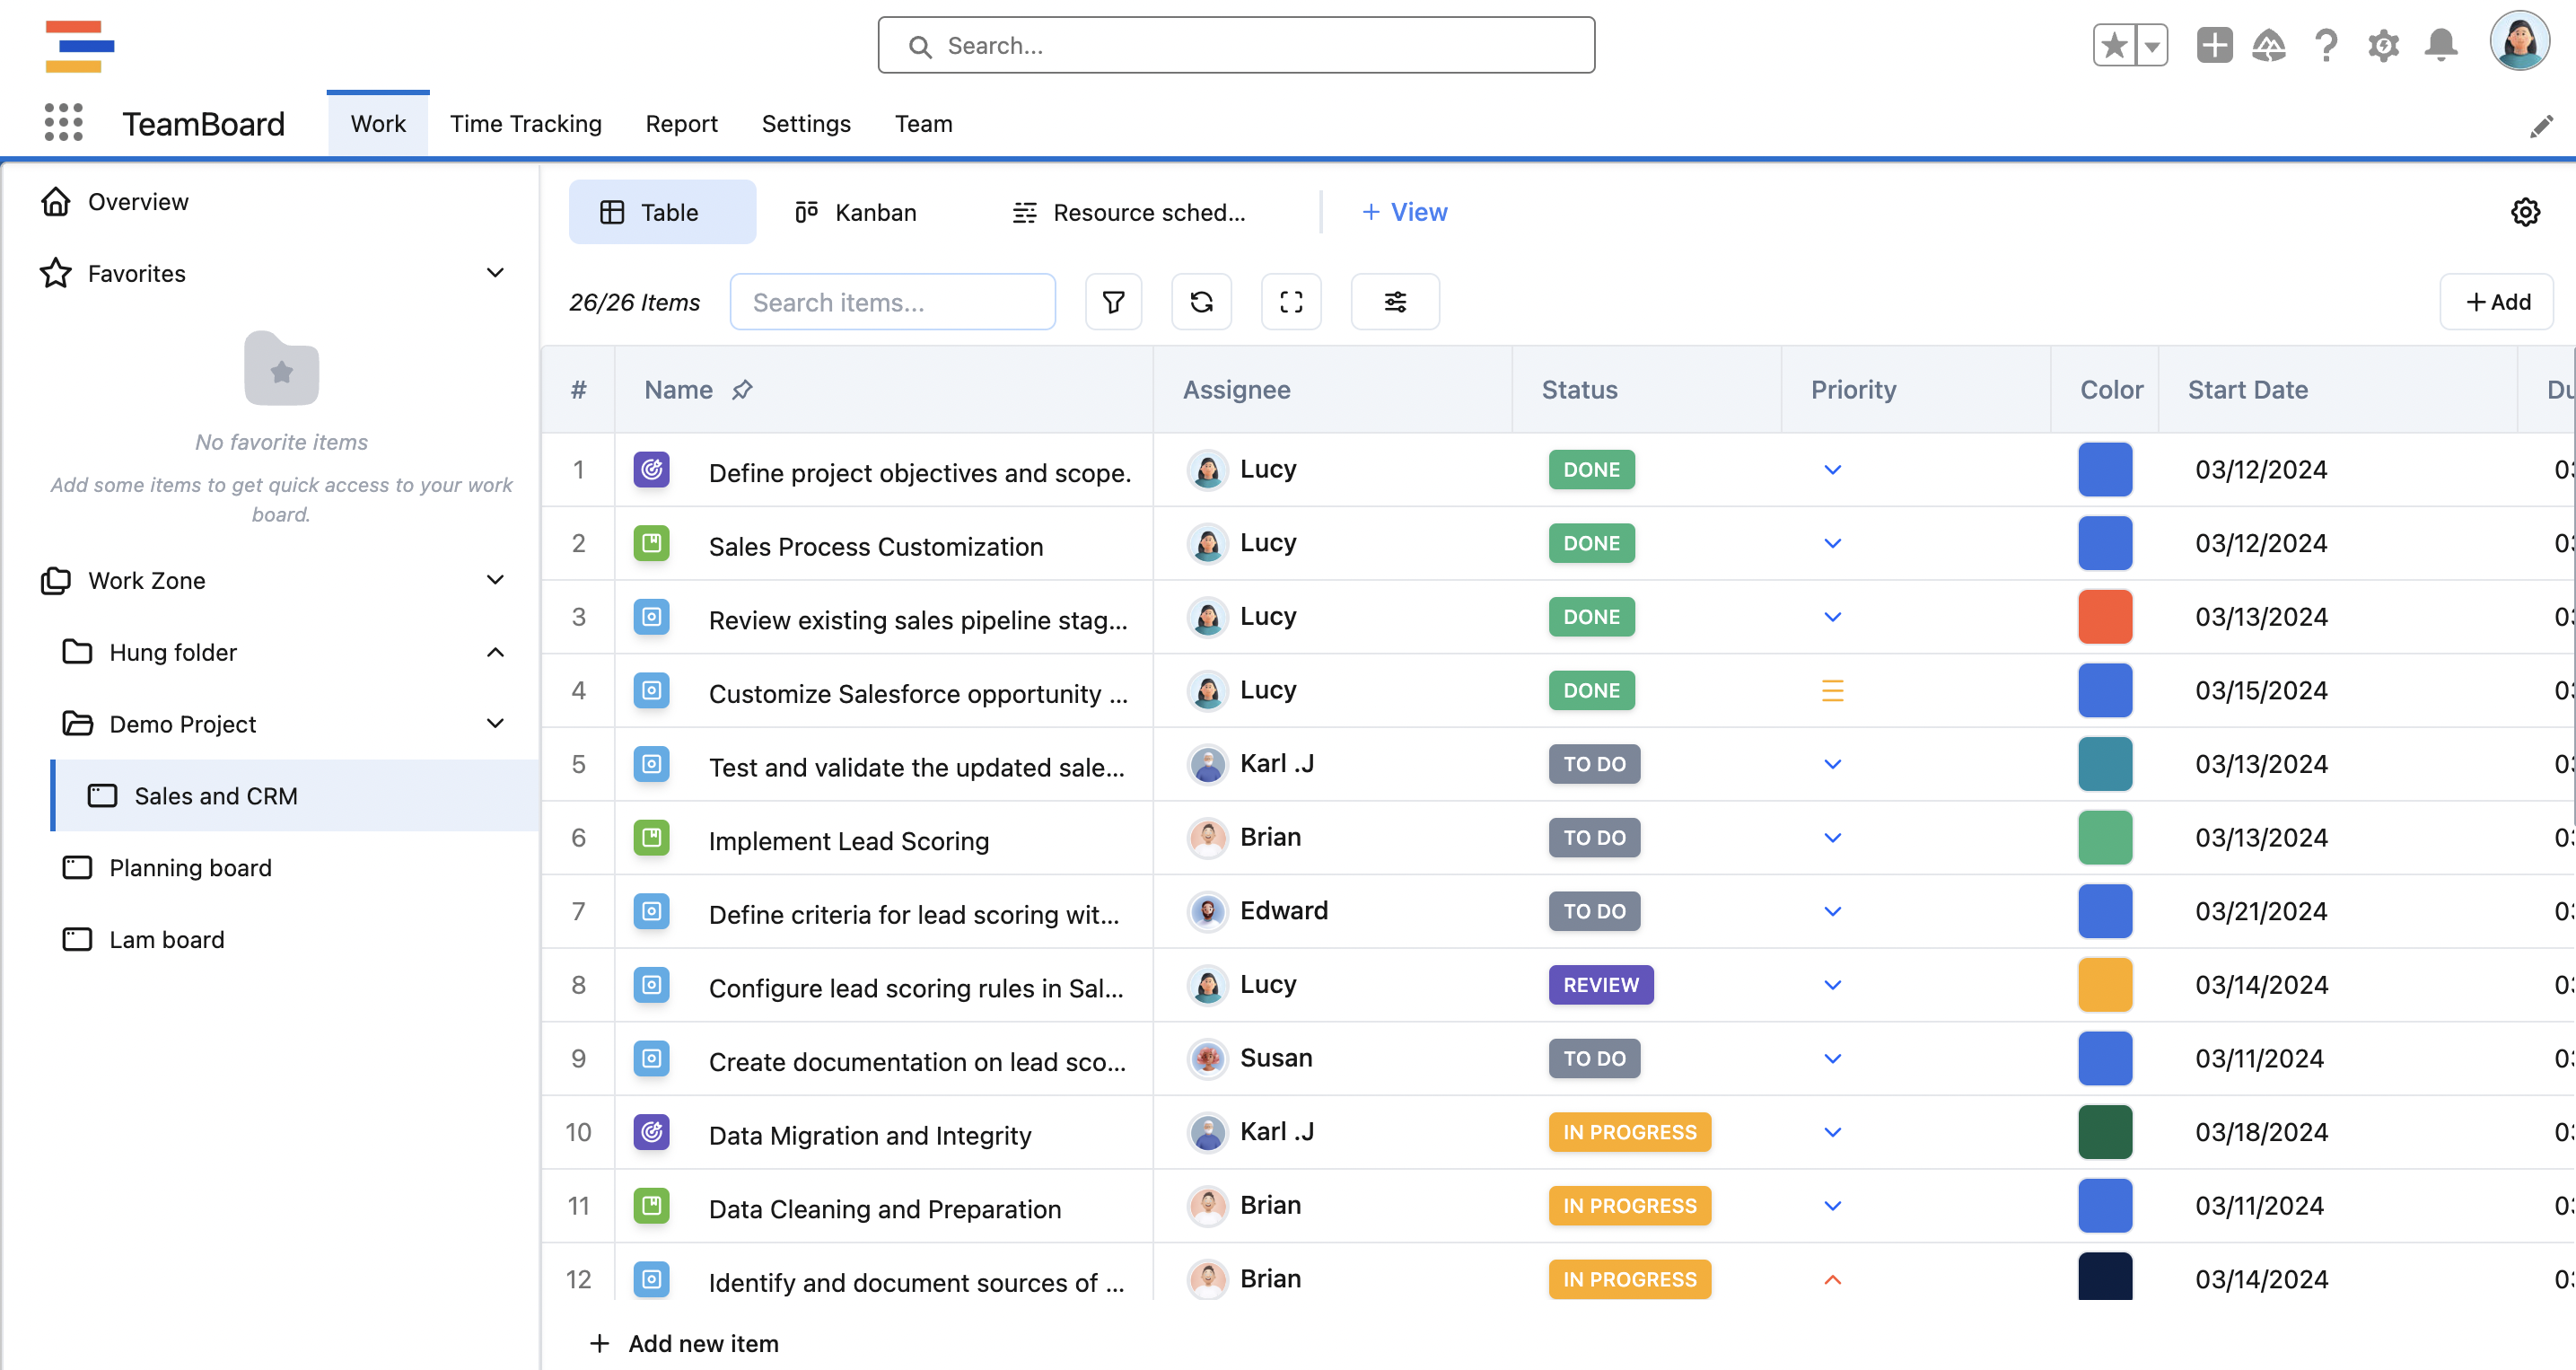Click the refresh items icon
Screen dimensions: 2576x1370
point(1201,302)
